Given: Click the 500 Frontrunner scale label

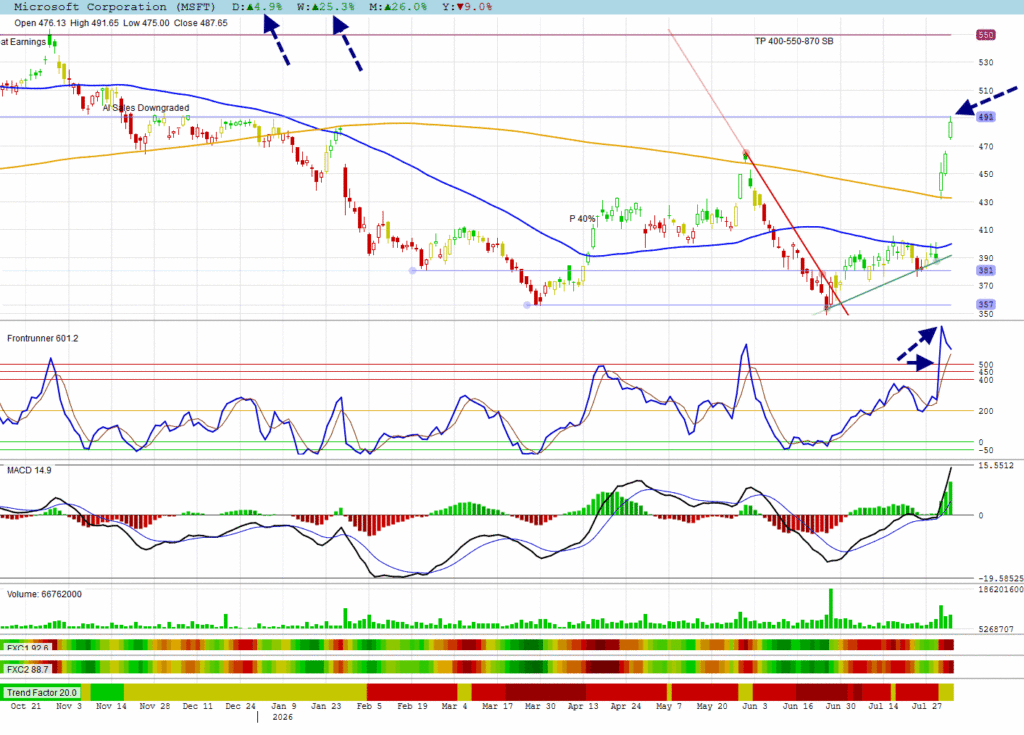Looking at the screenshot, I should [985, 365].
